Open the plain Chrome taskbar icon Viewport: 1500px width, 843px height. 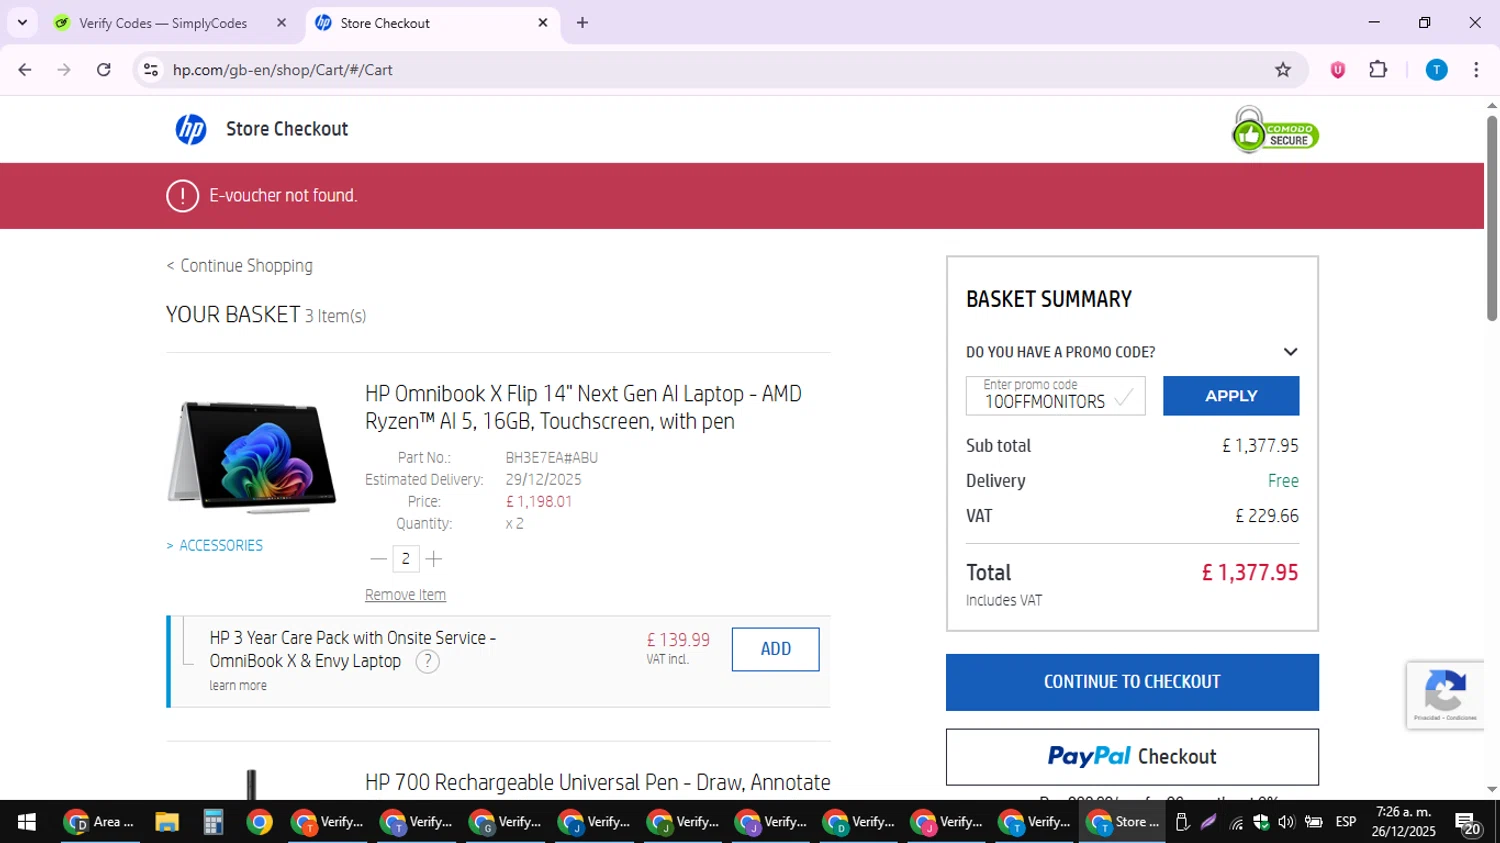[x=259, y=822]
